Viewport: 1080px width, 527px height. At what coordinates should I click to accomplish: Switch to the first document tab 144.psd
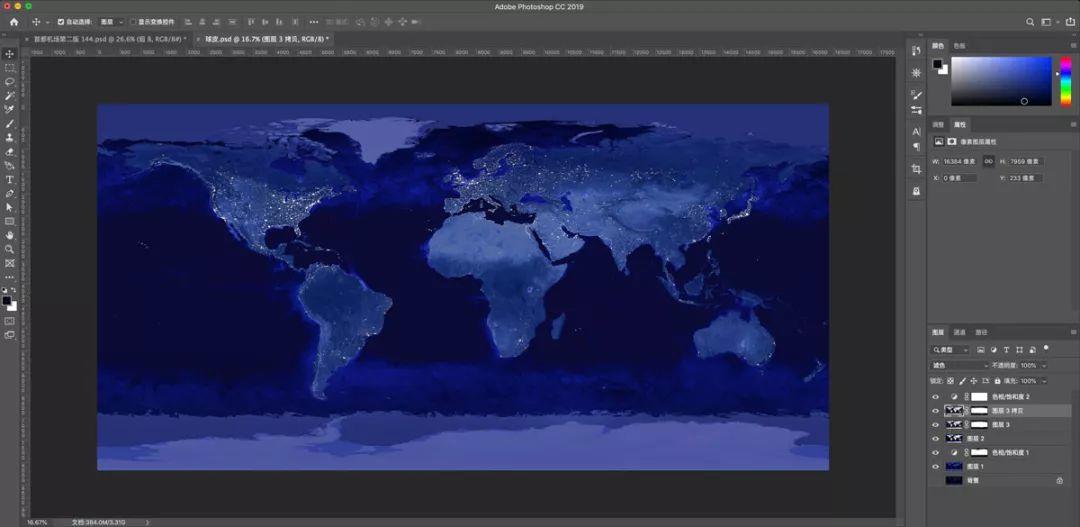(111, 39)
